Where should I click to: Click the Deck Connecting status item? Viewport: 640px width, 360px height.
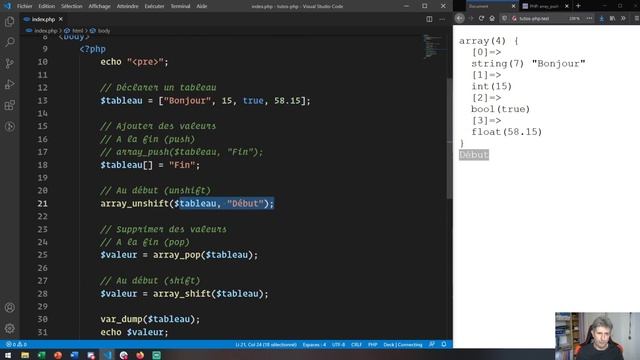[402, 344]
